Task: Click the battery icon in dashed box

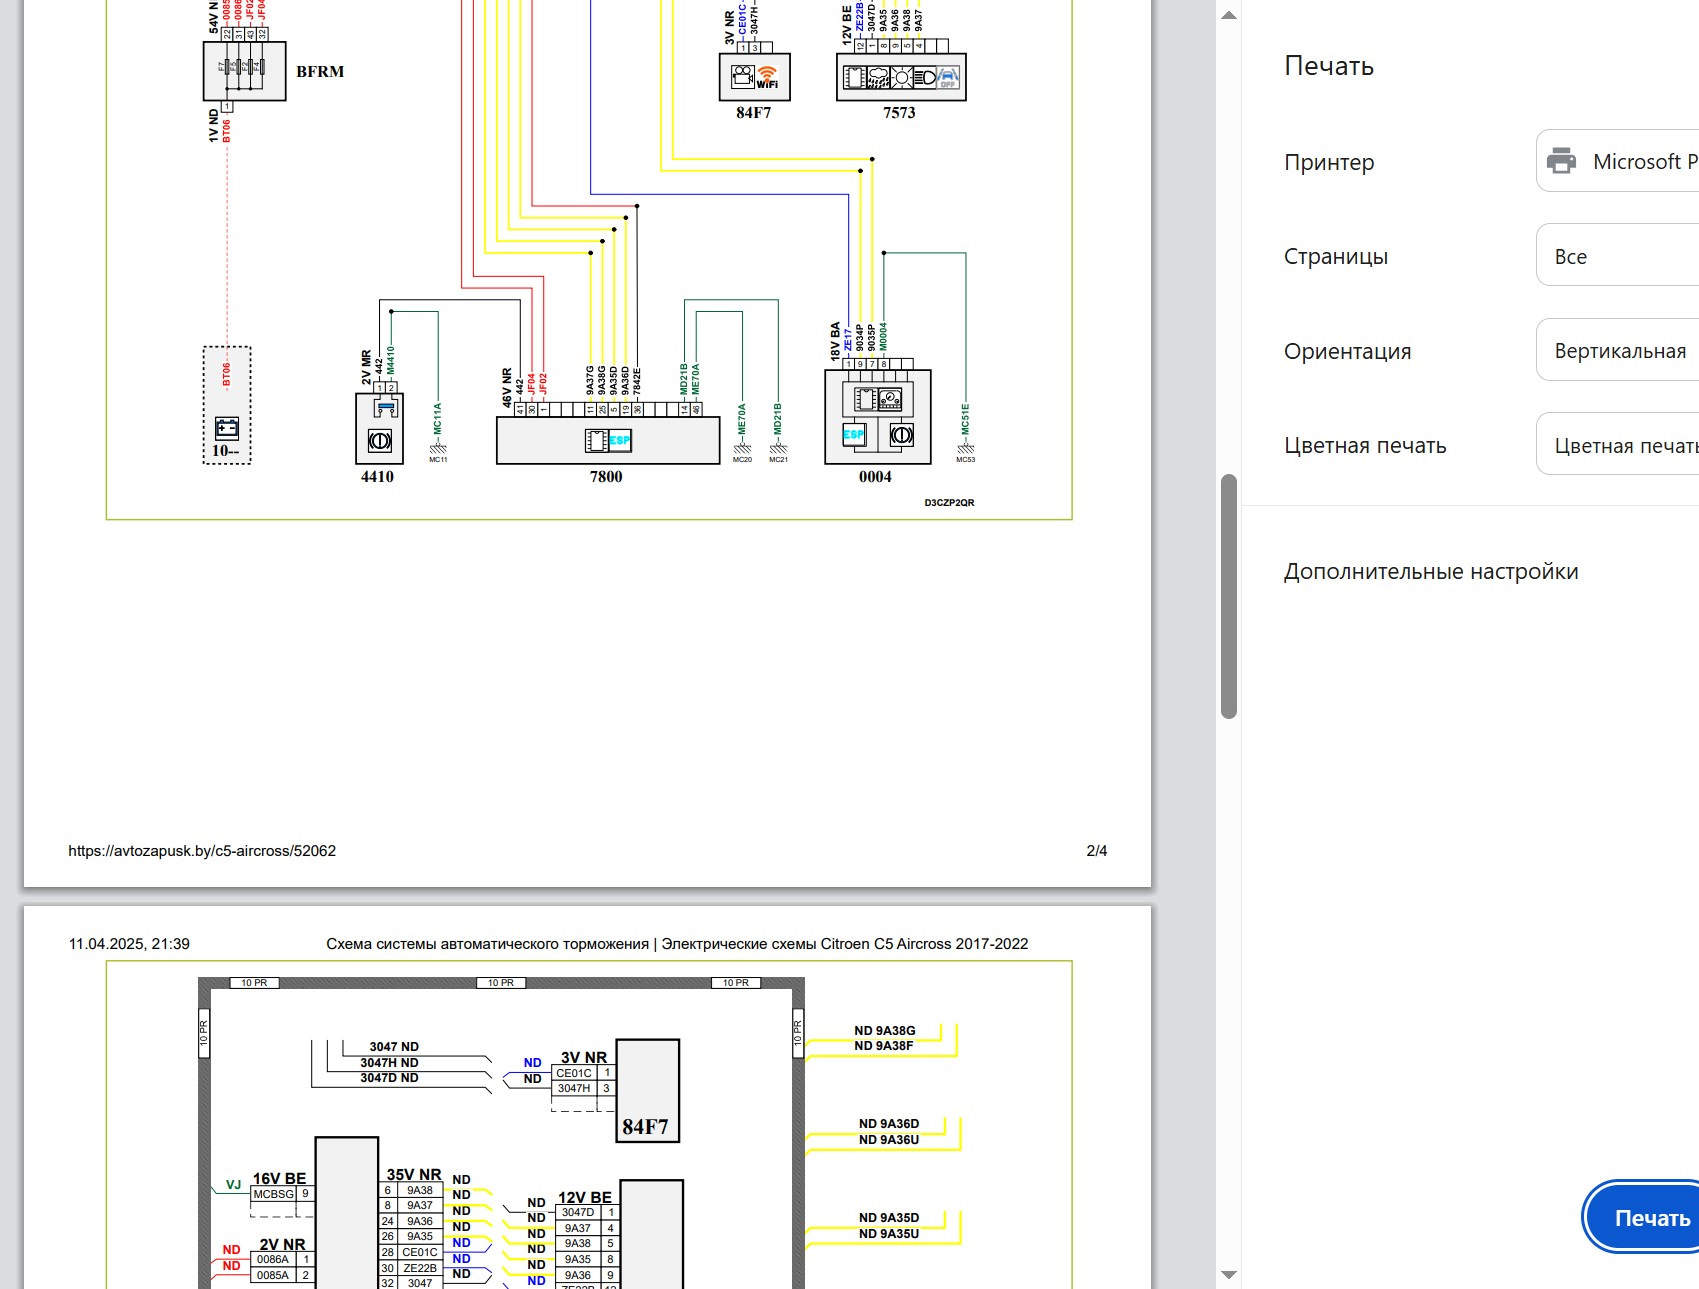Action: 227,429
